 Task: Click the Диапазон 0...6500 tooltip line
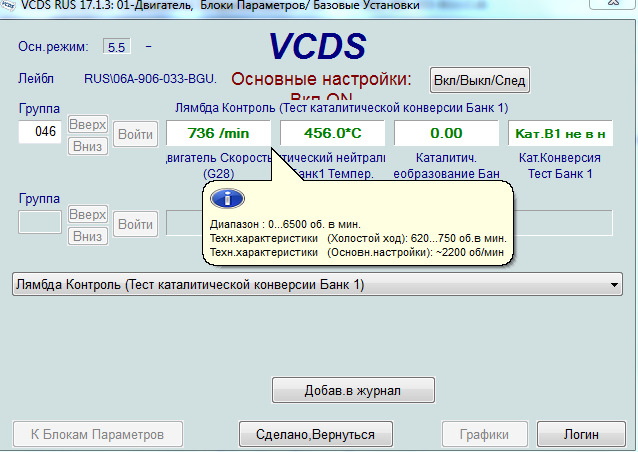tap(285, 224)
